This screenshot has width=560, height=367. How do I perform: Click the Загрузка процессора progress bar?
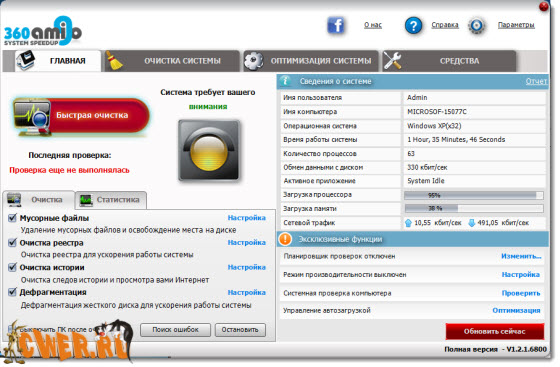[x=474, y=195]
